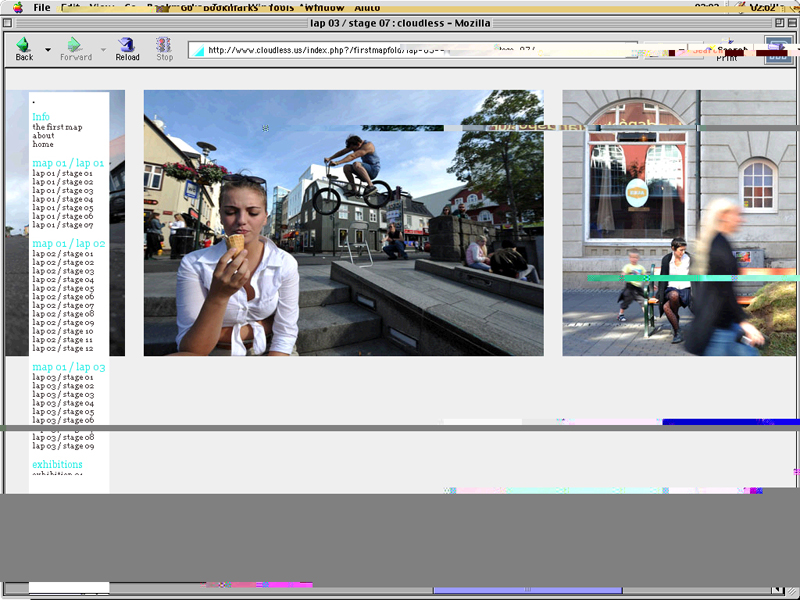
Task: Select 'lap 02 / stage 01'
Action: pyautogui.click(x=63, y=254)
